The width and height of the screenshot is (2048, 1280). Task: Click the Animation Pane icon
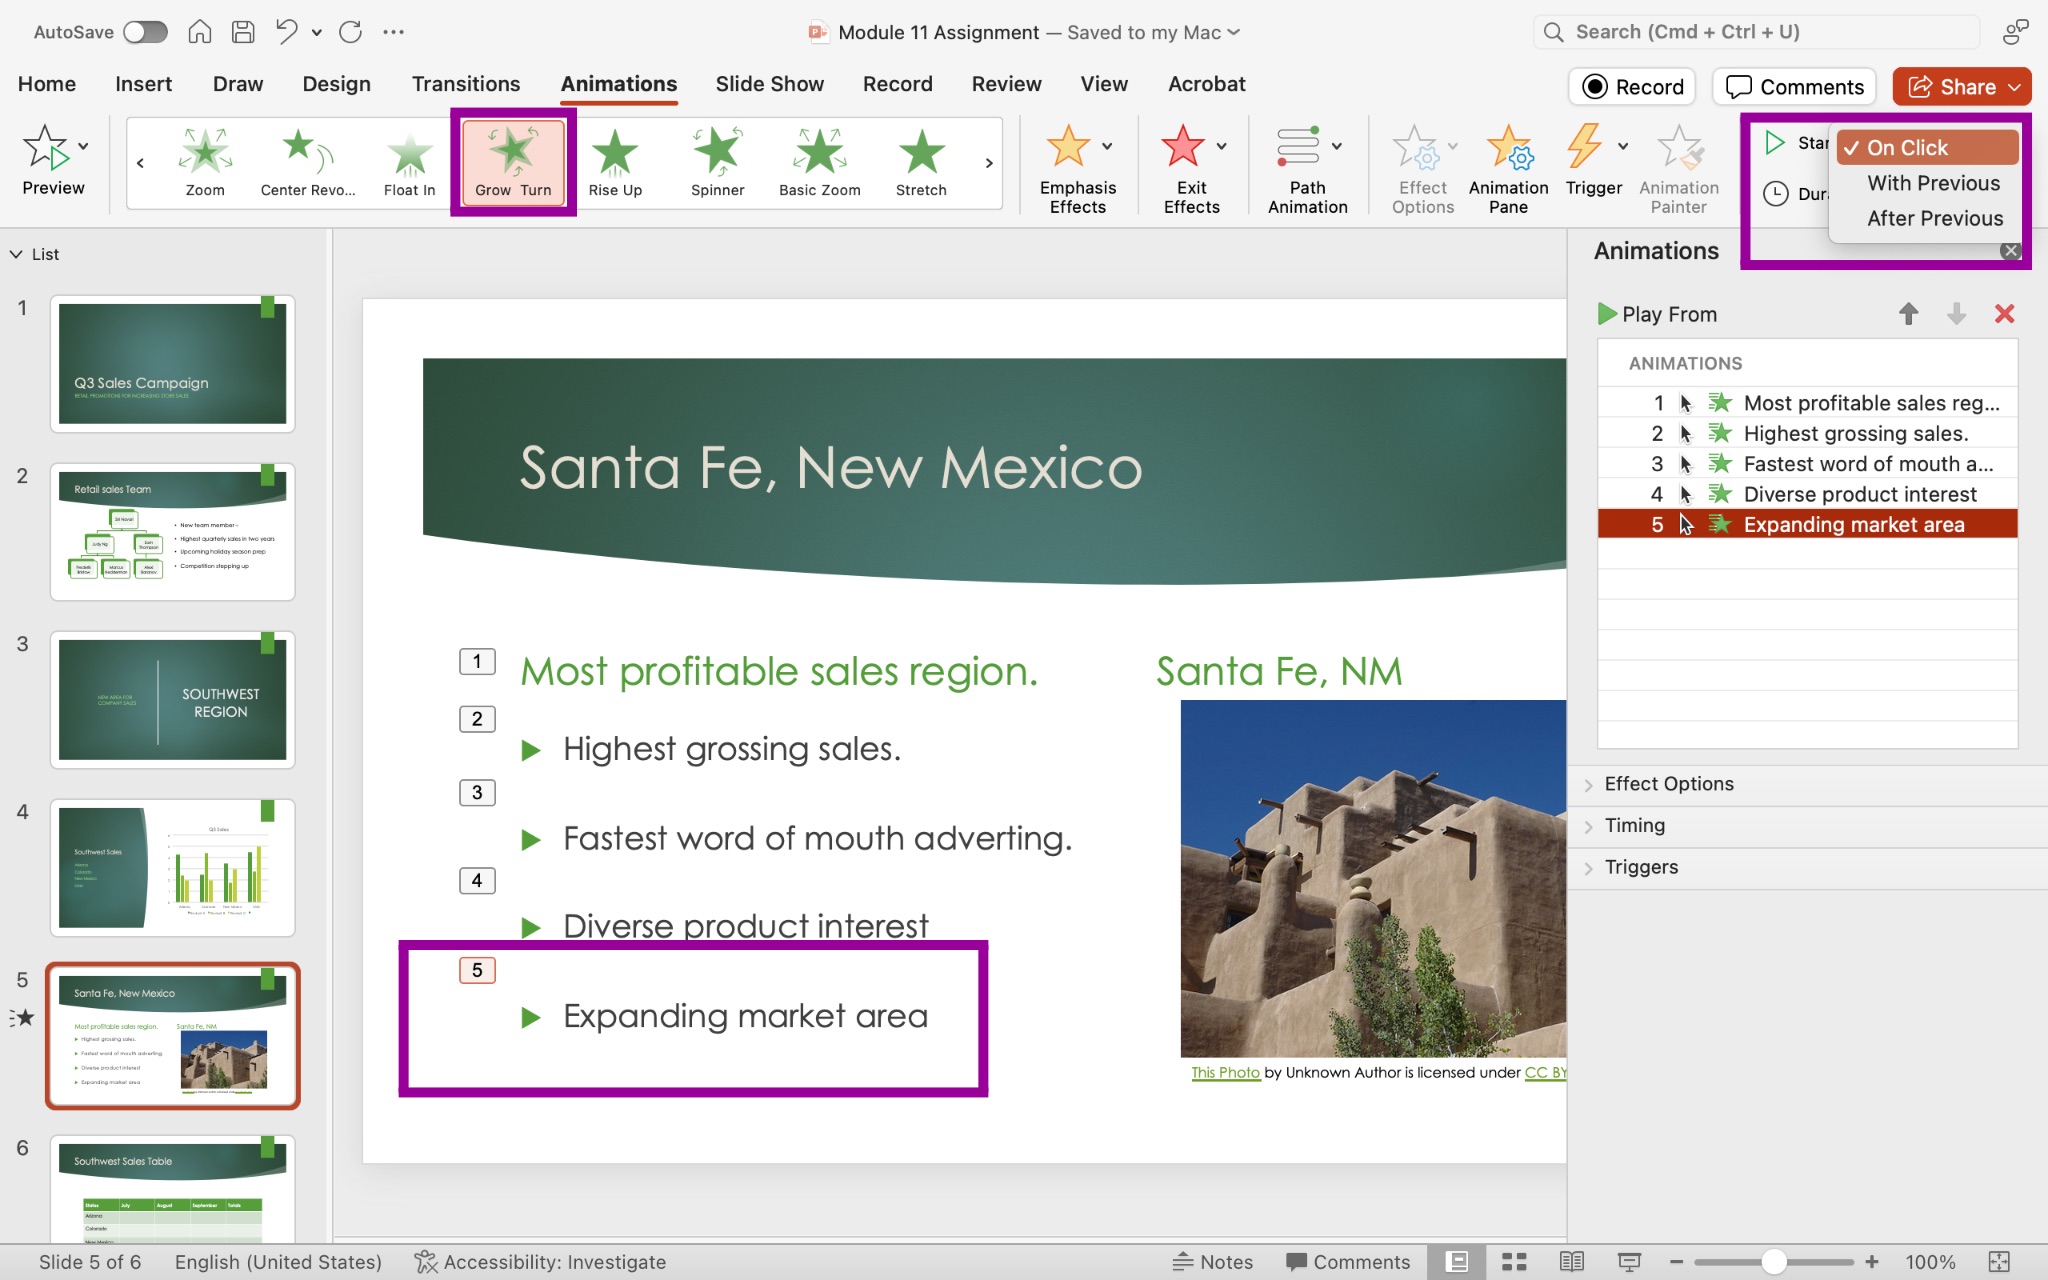[1508, 168]
